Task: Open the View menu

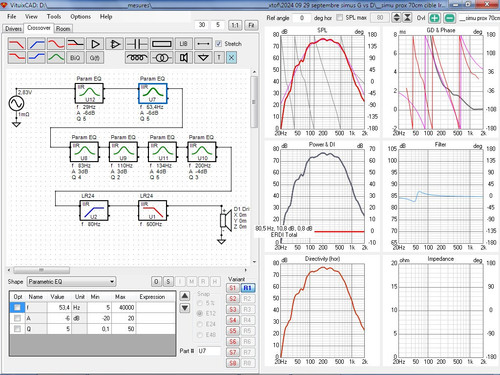Action: point(31,16)
